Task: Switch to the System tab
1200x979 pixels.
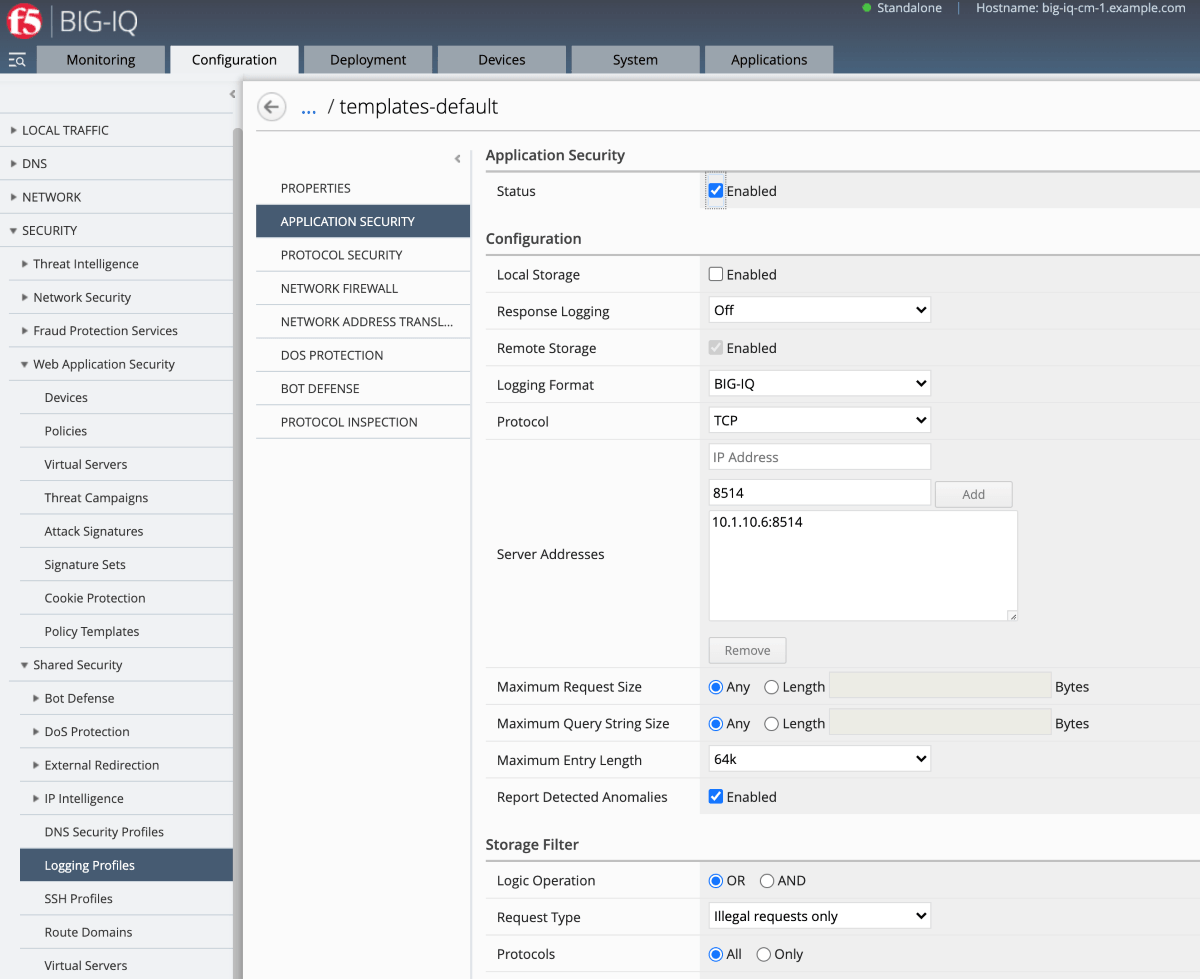Action: pos(635,60)
